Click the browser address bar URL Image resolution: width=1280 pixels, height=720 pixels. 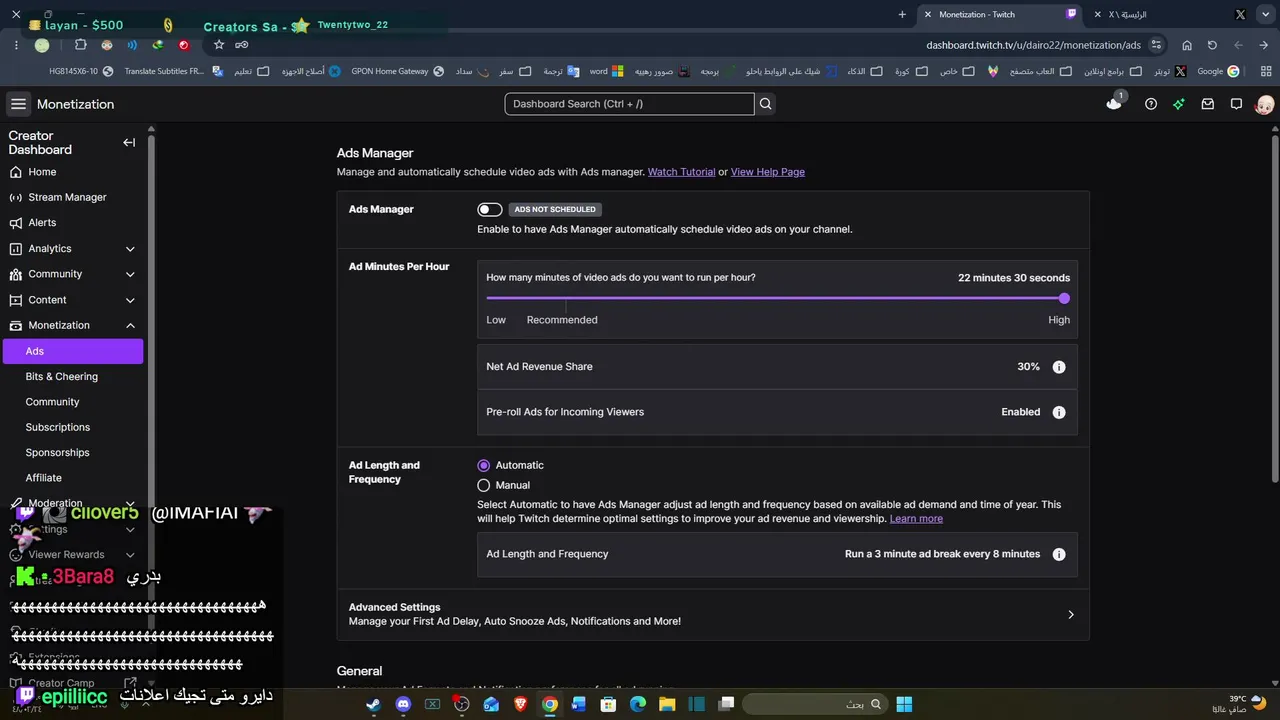[1033, 45]
